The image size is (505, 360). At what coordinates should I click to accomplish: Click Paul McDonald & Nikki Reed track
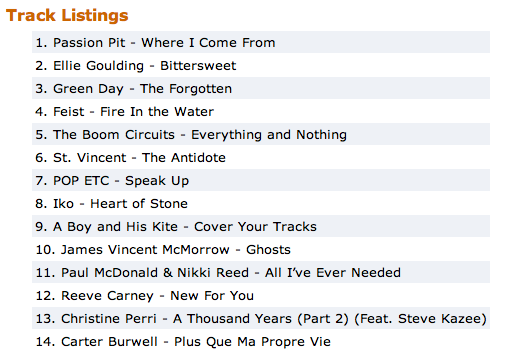(x=261, y=272)
